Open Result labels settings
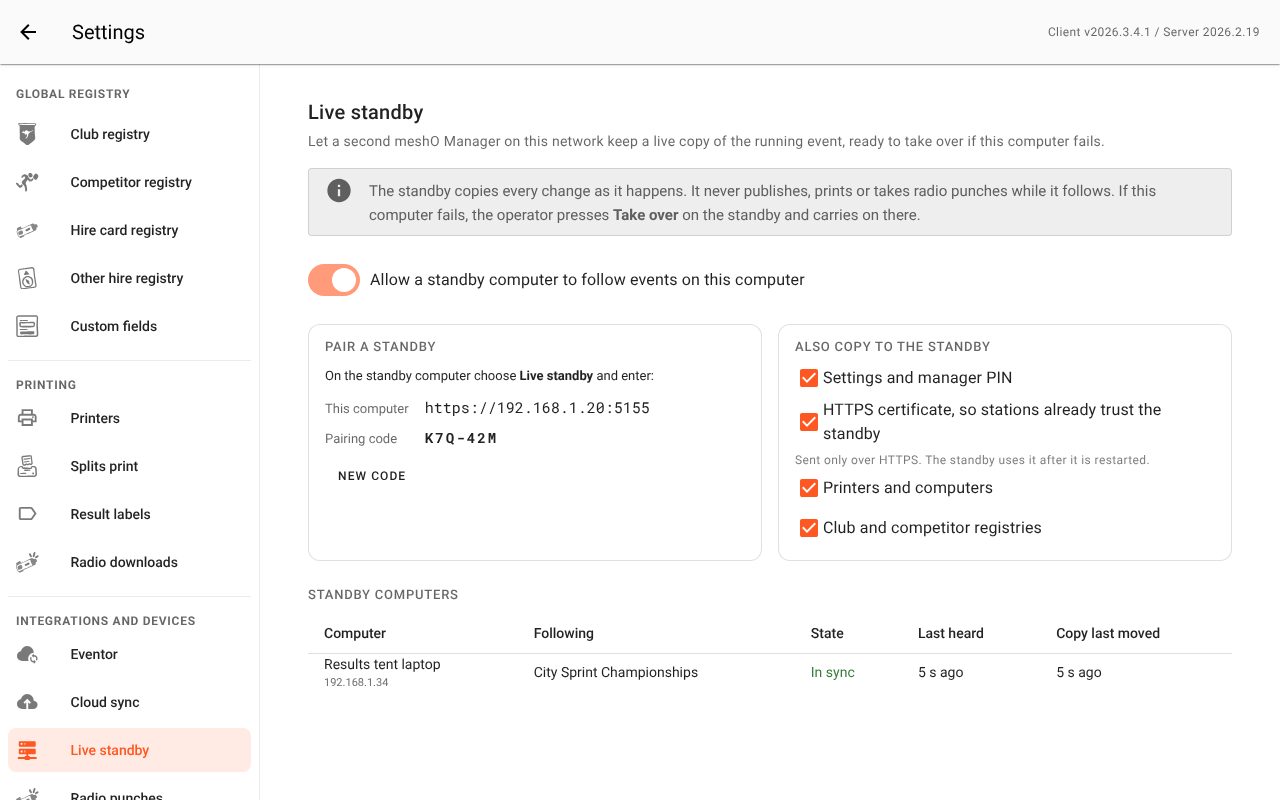Image resolution: width=1280 pixels, height=800 pixels. point(130,514)
